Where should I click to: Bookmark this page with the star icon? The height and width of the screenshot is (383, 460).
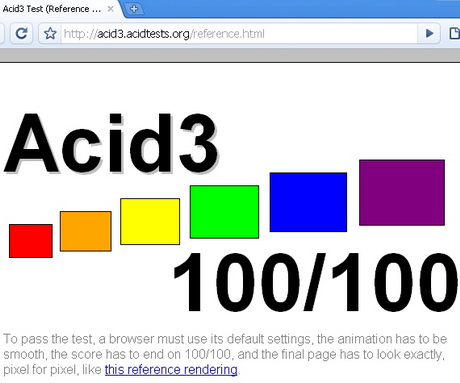pyautogui.click(x=50, y=33)
